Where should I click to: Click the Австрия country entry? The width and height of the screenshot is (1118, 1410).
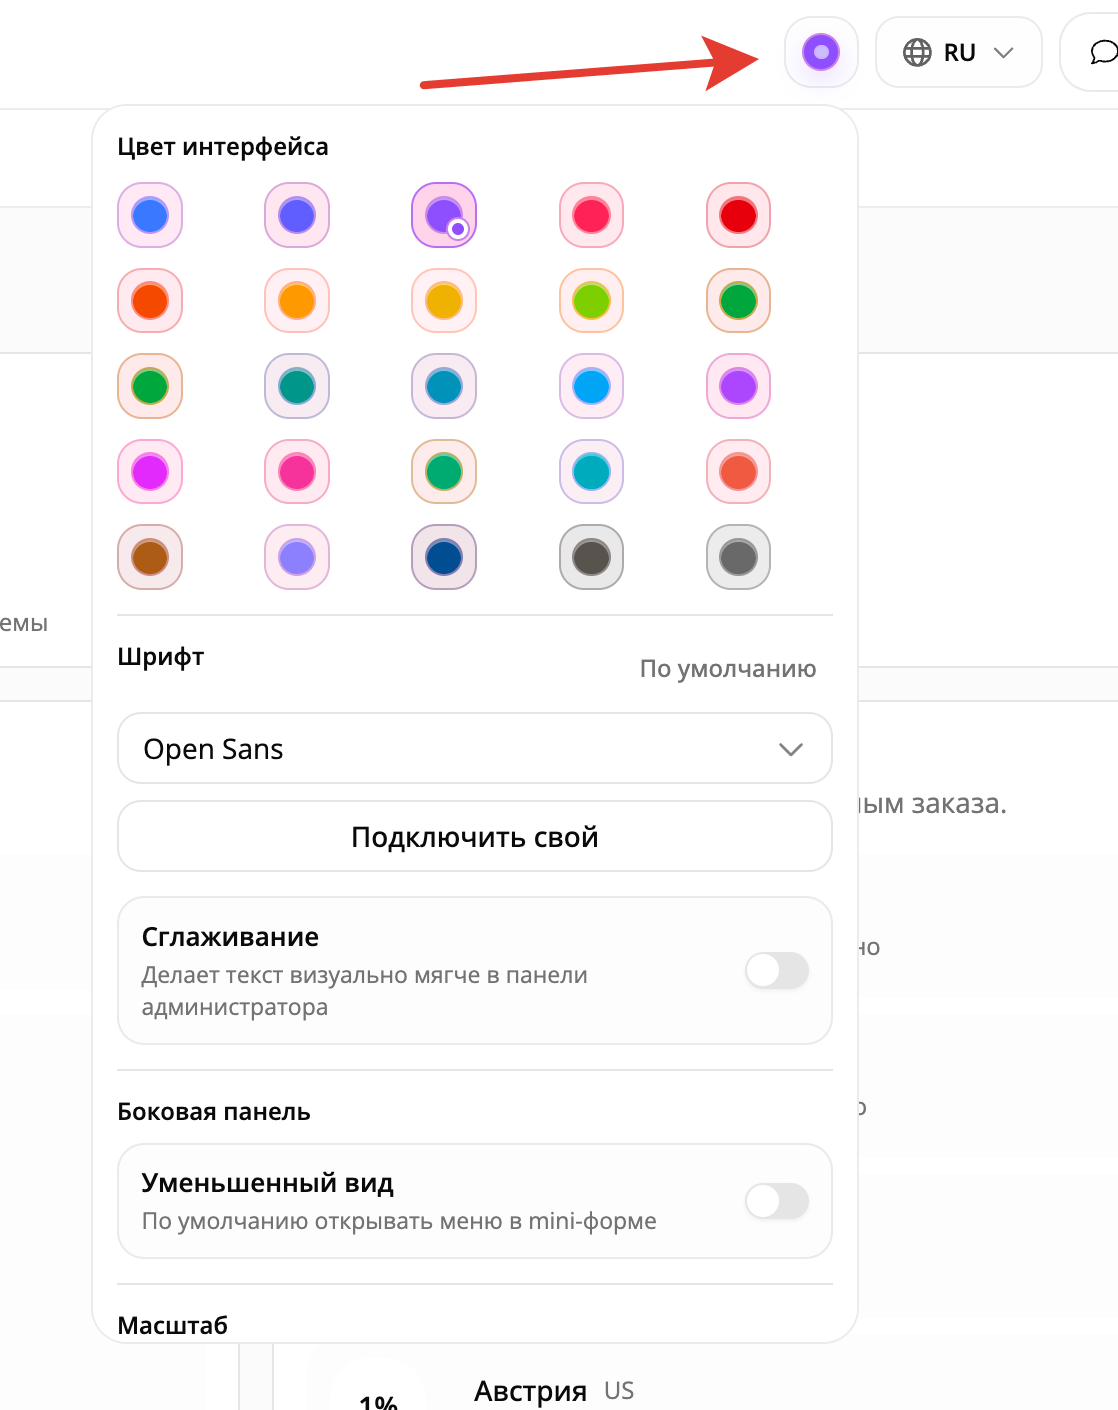530,1390
